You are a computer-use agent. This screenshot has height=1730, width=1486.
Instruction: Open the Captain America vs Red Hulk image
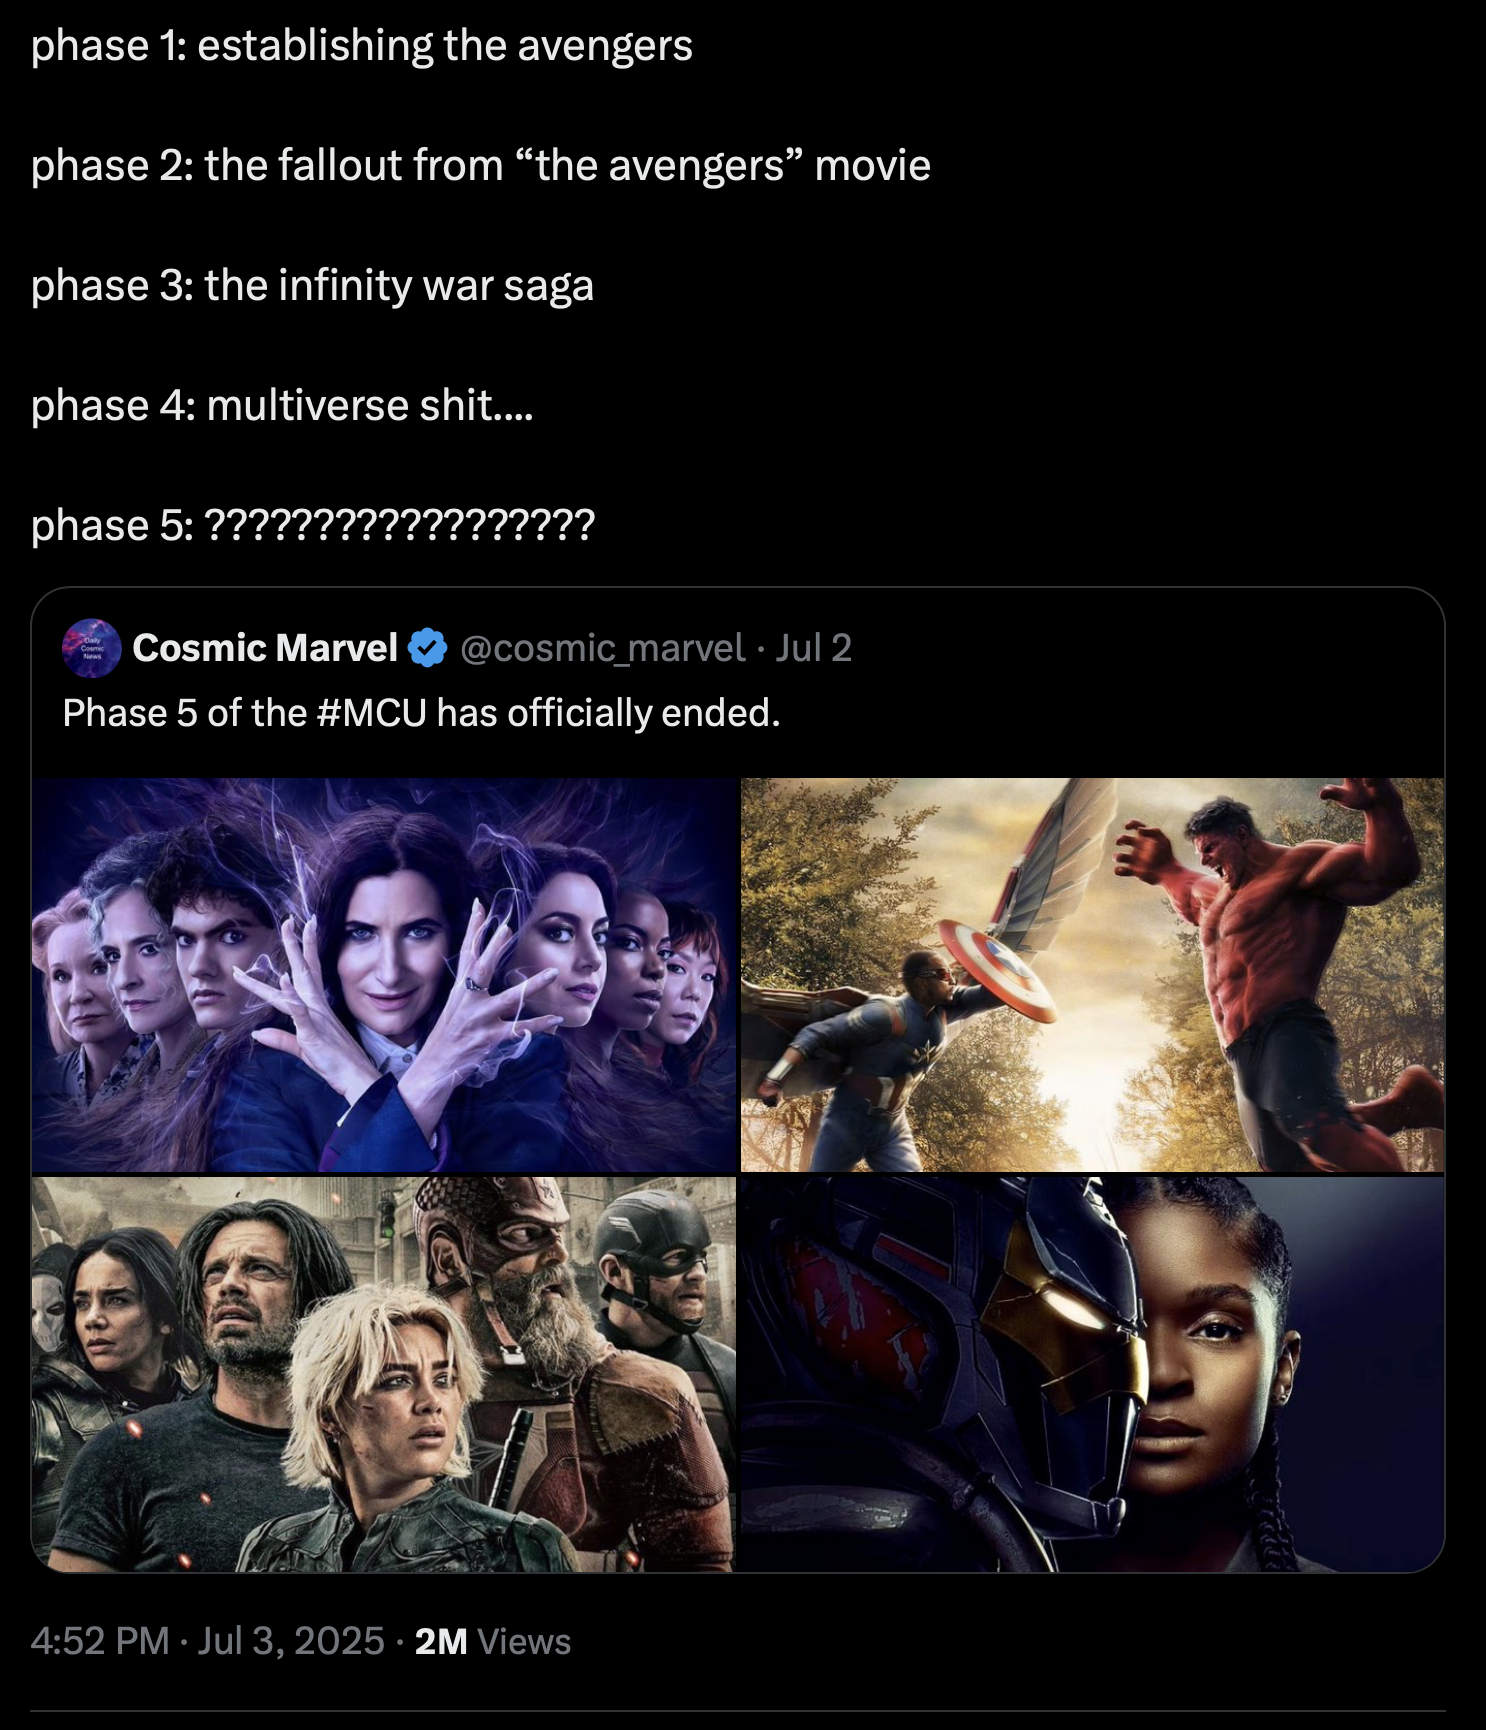pos(1092,975)
